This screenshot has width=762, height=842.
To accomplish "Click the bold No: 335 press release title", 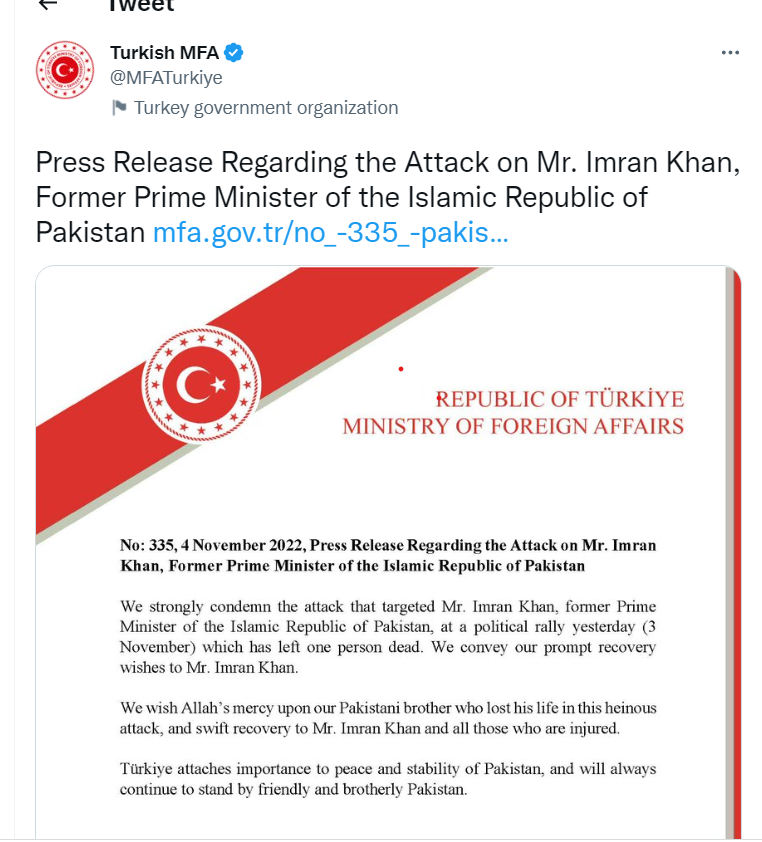I will click(x=388, y=555).
